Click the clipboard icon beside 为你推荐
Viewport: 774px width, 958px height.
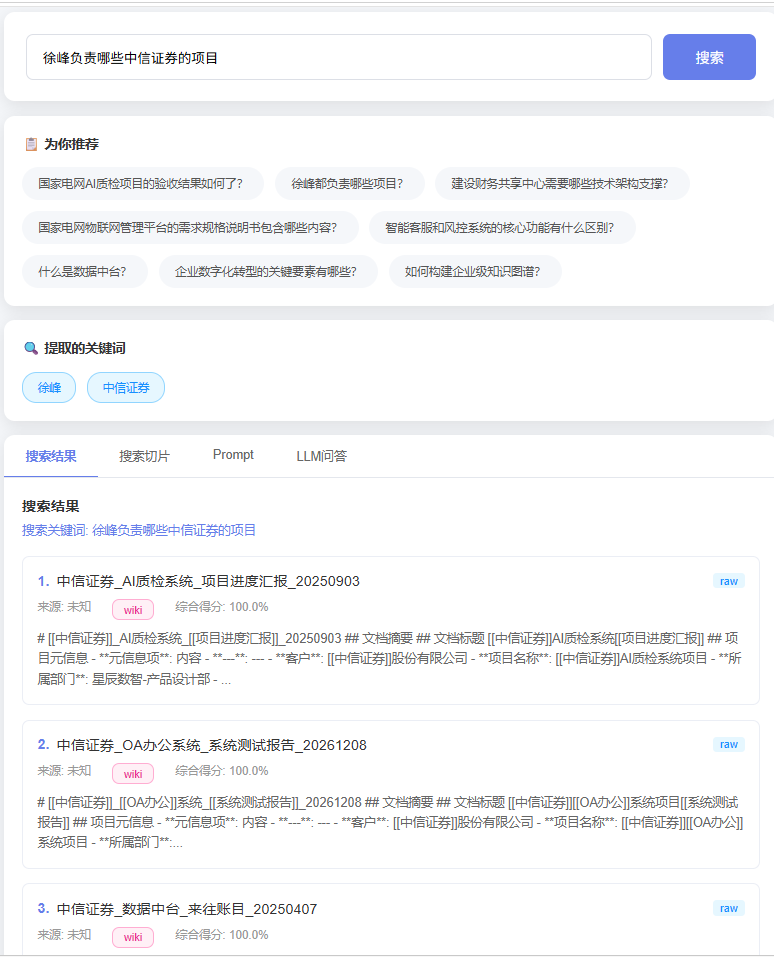tap(31, 144)
